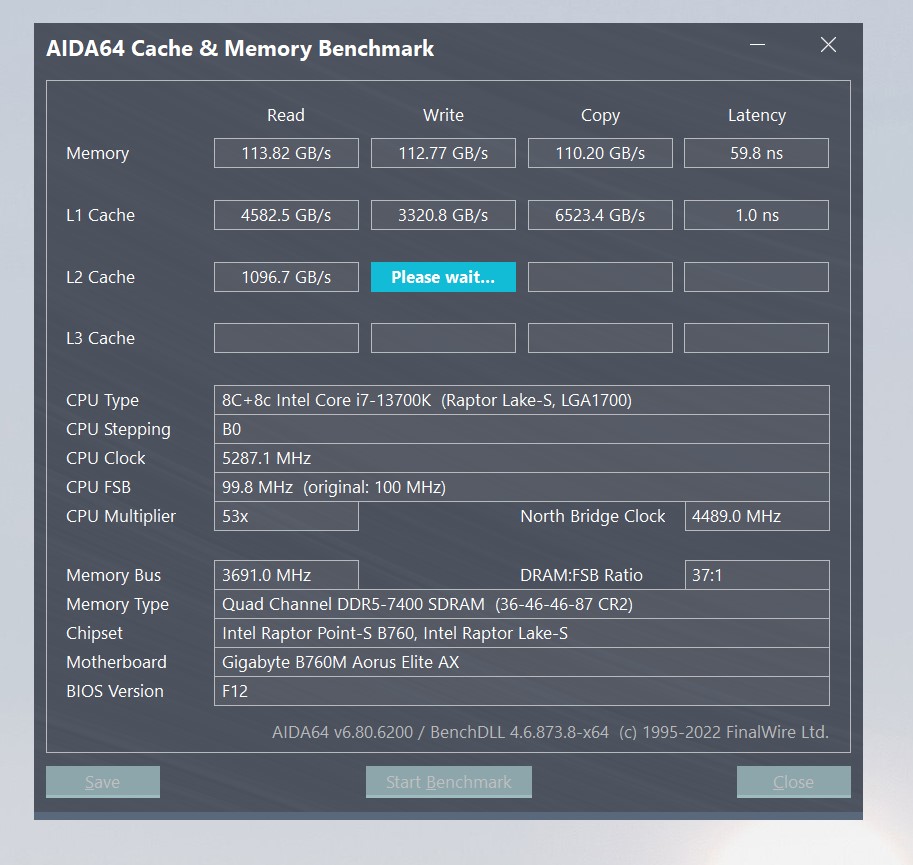Click the empty L3 Cache copy field
Viewport: 913px width, 865px height.
600,338
